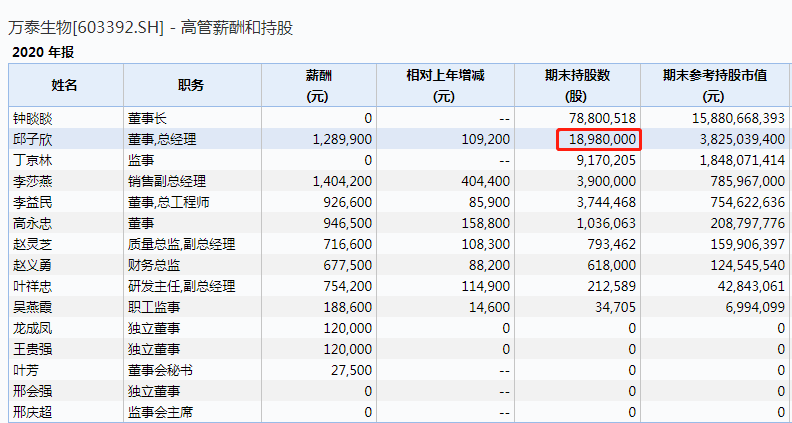The image size is (792, 423).
Task: Select the name 邱子欣
Action: 33,139
